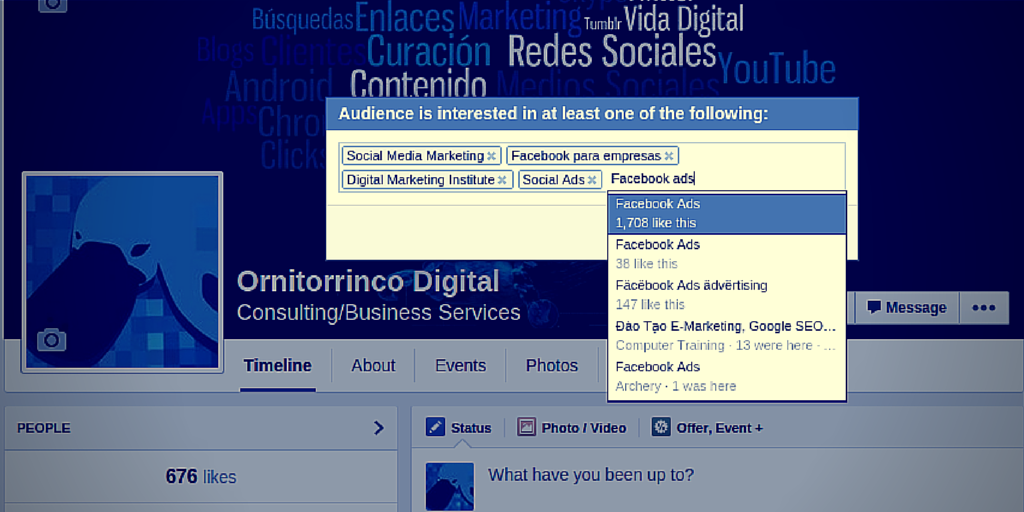Remove the Facebook para empresas tag
The height and width of the screenshot is (512, 1024).
[669, 156]
